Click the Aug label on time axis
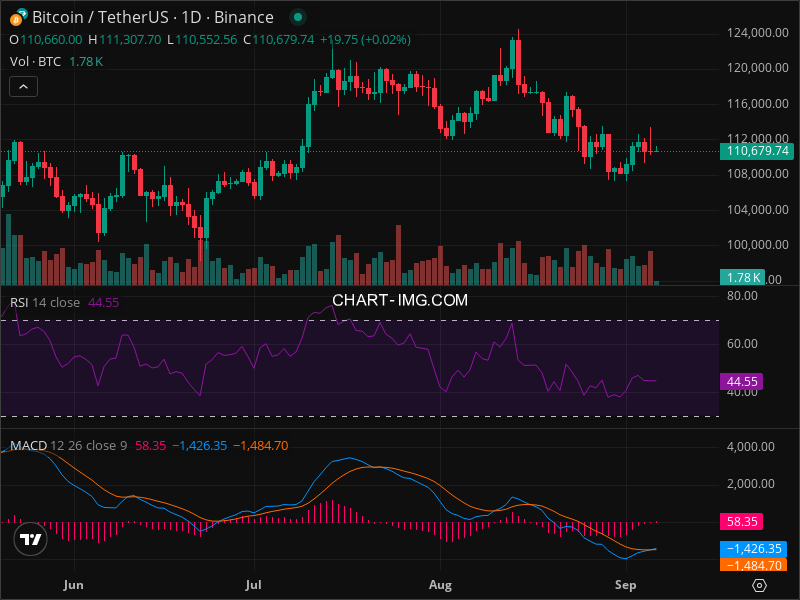800x600 pixels. [x=440, y=584]
